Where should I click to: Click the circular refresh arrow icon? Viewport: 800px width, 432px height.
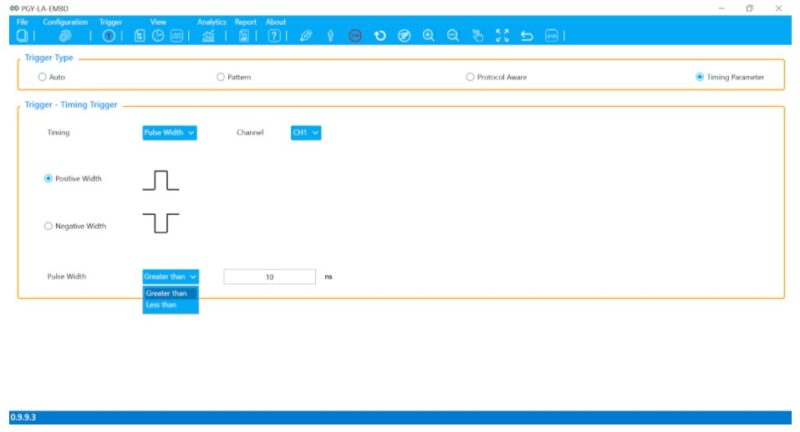380,36
